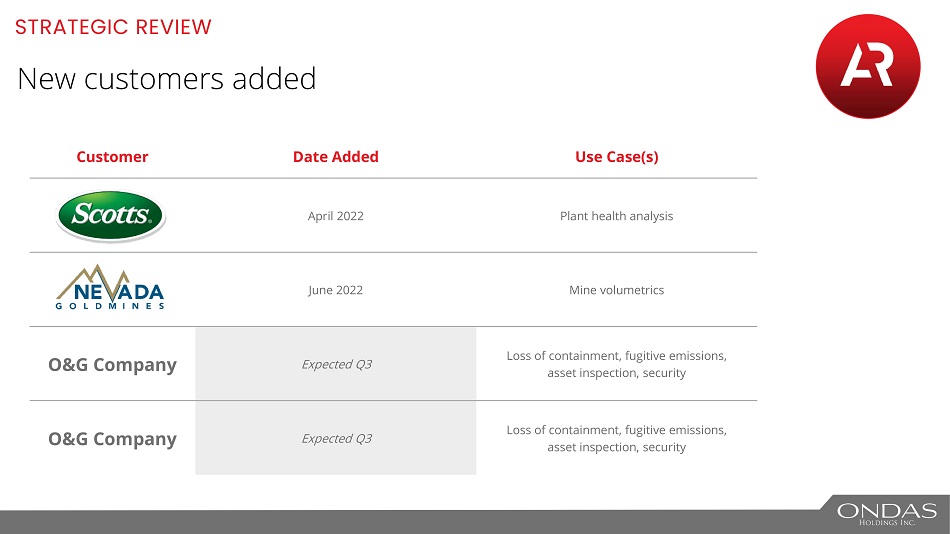Click the first loss of containment use case
The height and width of the screenshot is (534, 950).
[x=616, y=364]
